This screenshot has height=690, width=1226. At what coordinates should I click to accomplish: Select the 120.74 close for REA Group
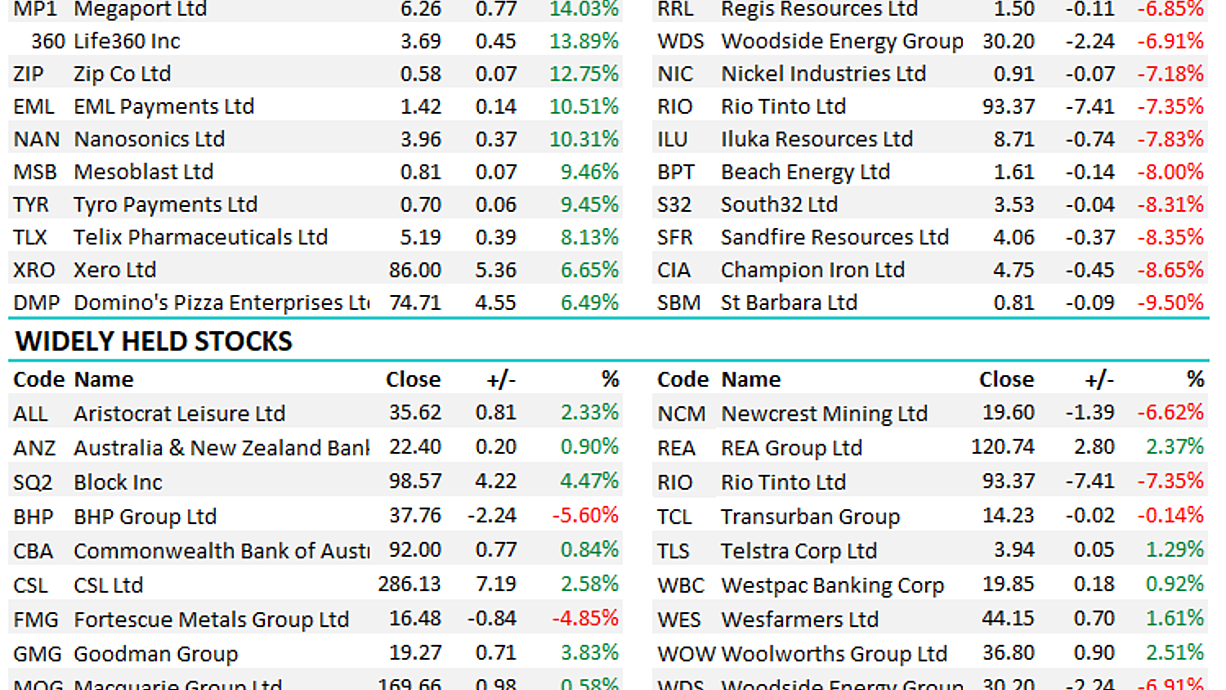point(1003,448)
